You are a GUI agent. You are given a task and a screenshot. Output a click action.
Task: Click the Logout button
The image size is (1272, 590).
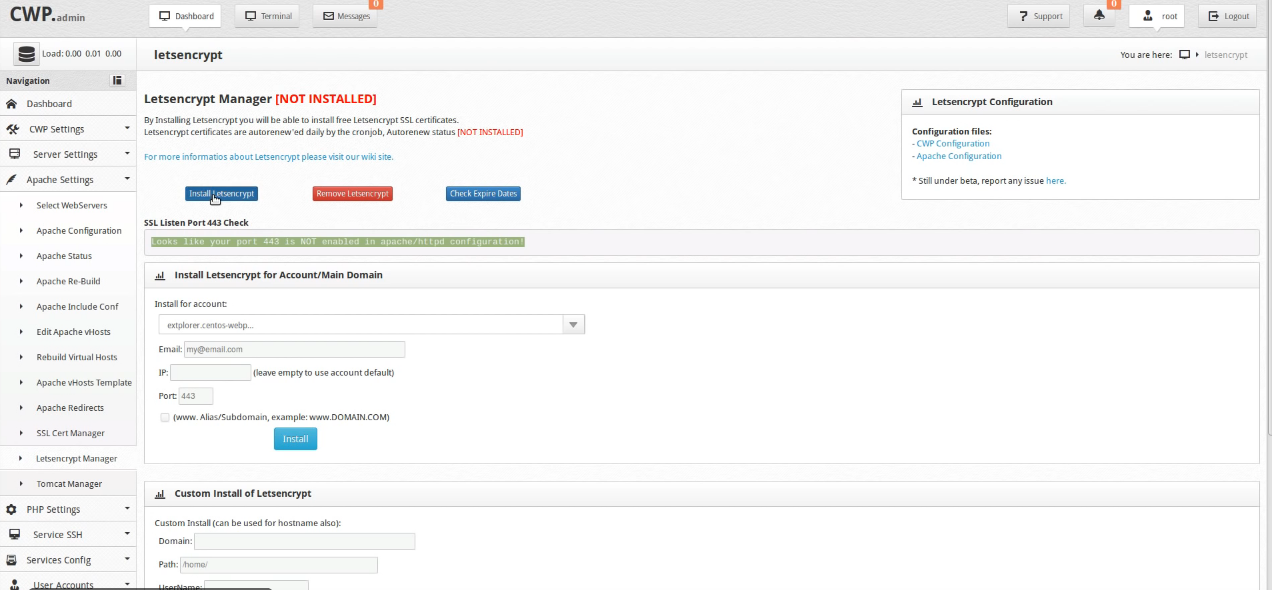click(1228, 16)
